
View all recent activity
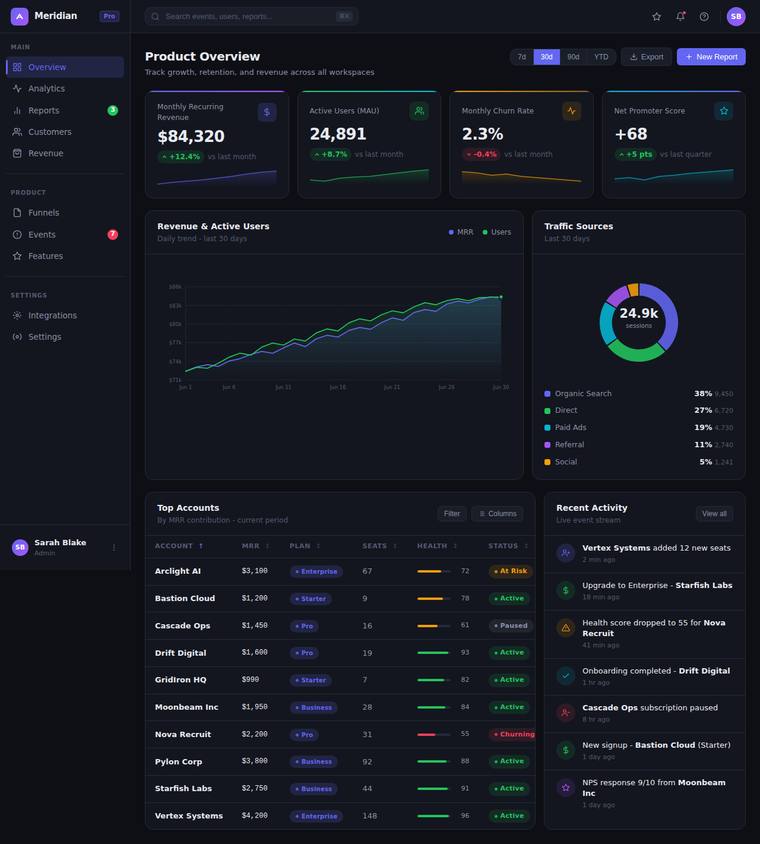click(714, 514)
